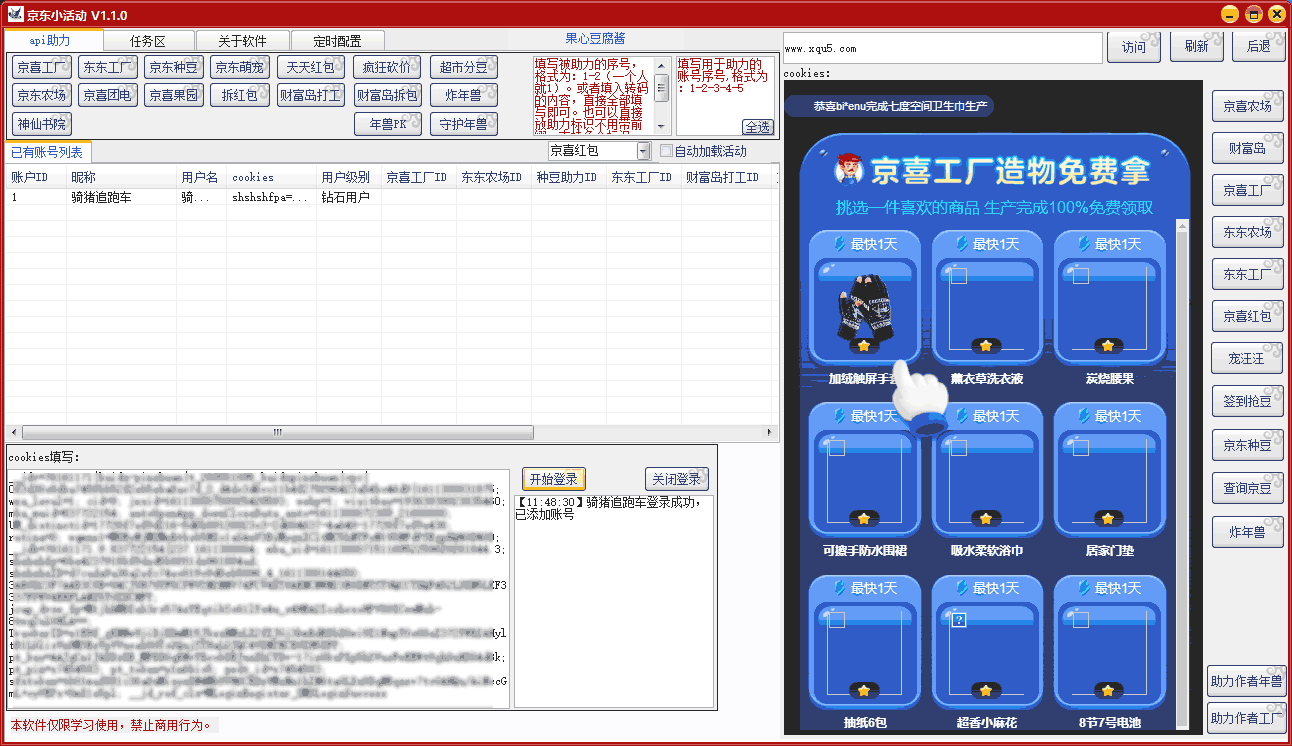This screenshot has width=1292, height=746.
Task: Click the 财富岛拆包 button
Action: [x=387, y=96]
